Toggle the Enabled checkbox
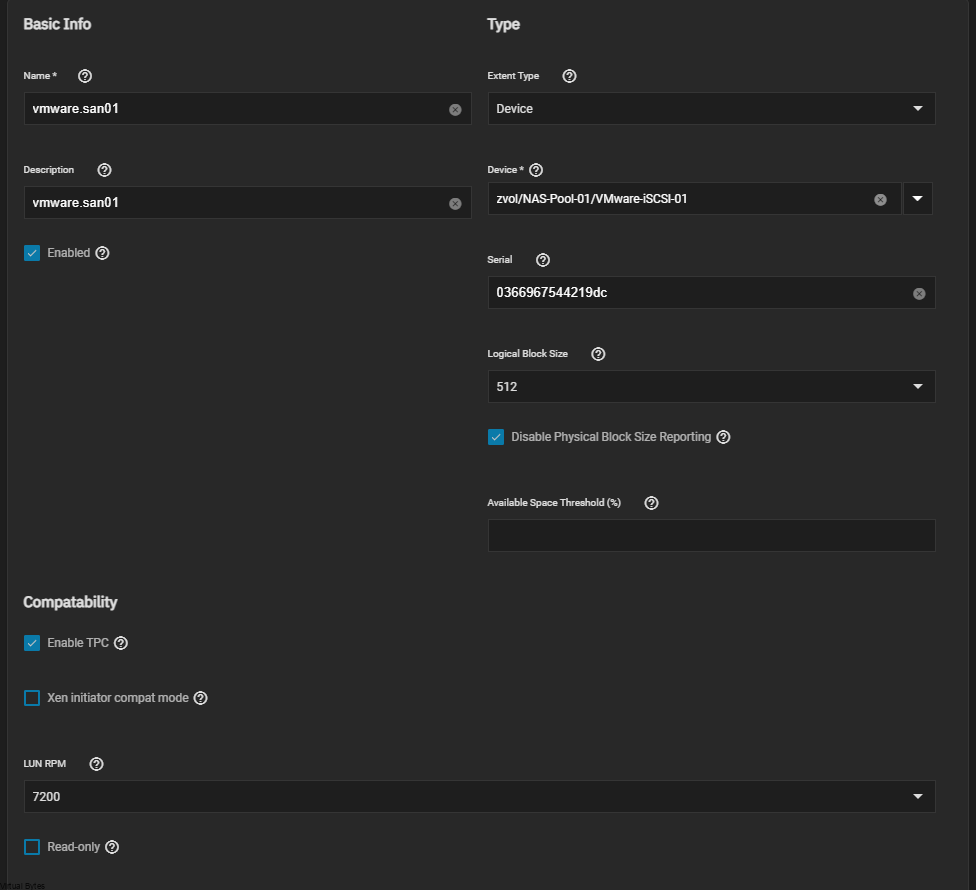976x890 pixels. click(x=32, y=253)
